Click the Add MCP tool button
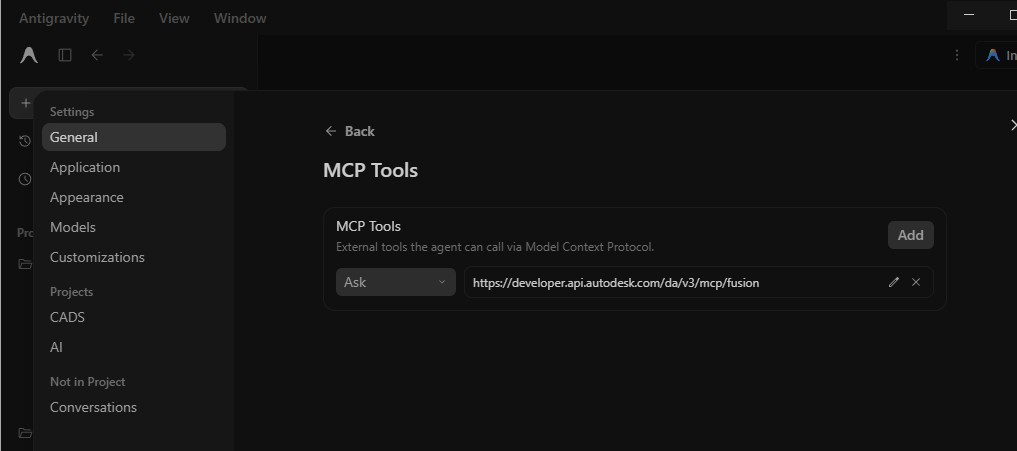Viewport: 1017px width, 451px height. click(911, 235)
